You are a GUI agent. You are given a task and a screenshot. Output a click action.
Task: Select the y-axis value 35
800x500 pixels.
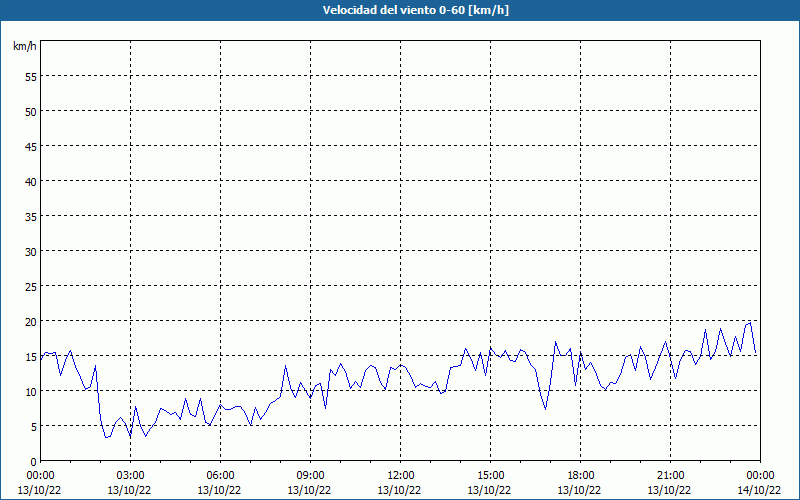pyautogui.click(x=31, y=216)
